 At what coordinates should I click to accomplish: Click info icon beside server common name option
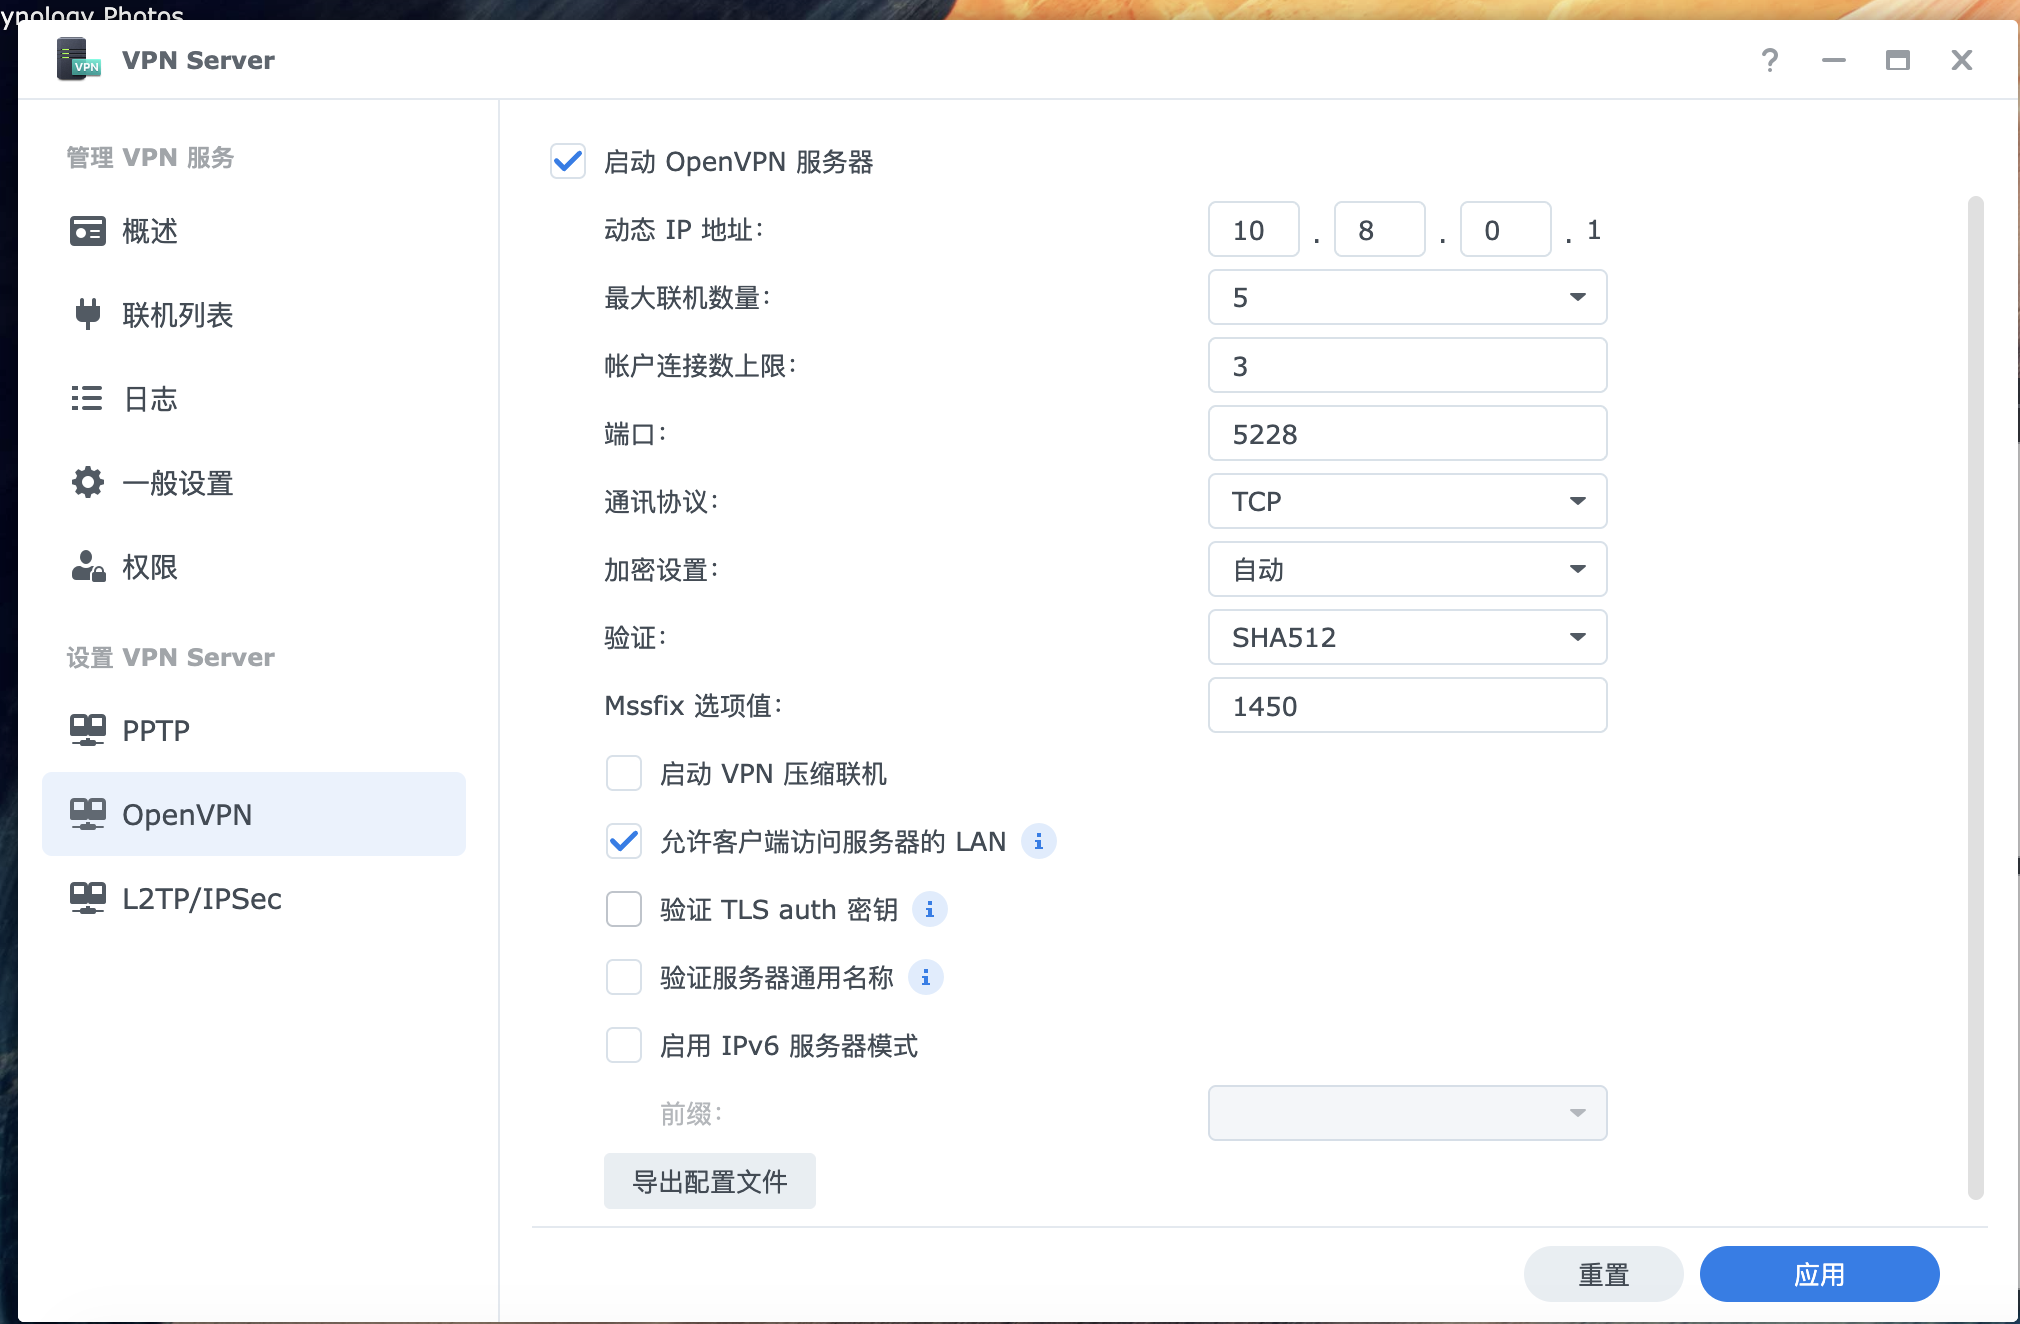point(925,978)
